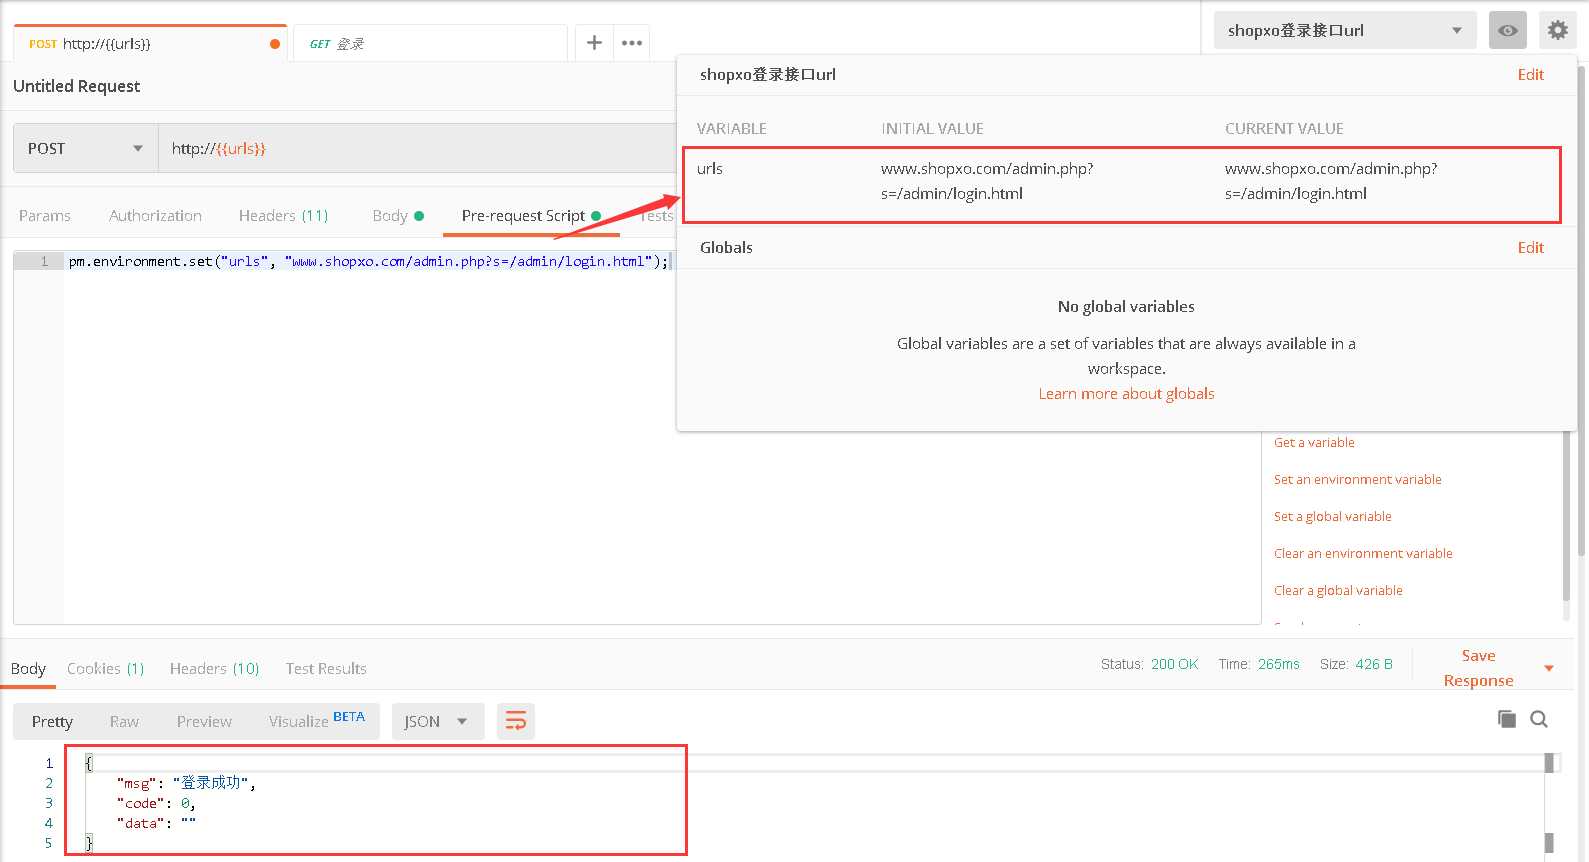Click into the pre-request script editor line 1

(x=369, y=261)
